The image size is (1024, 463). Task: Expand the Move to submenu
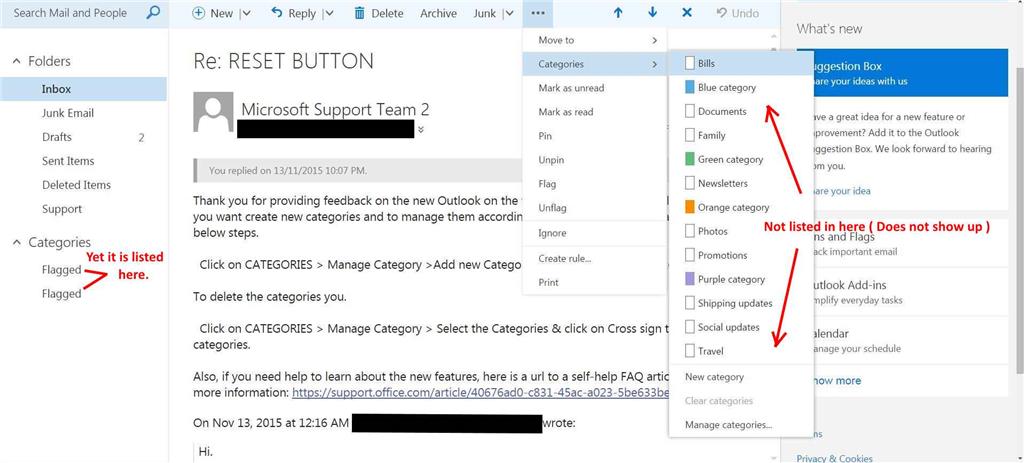point(594,40)
